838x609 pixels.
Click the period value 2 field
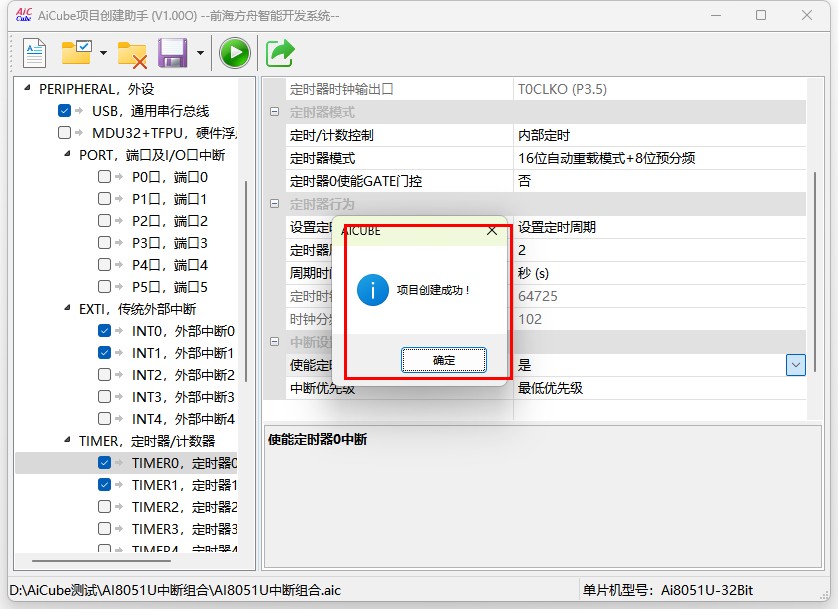tap(660, 250)
